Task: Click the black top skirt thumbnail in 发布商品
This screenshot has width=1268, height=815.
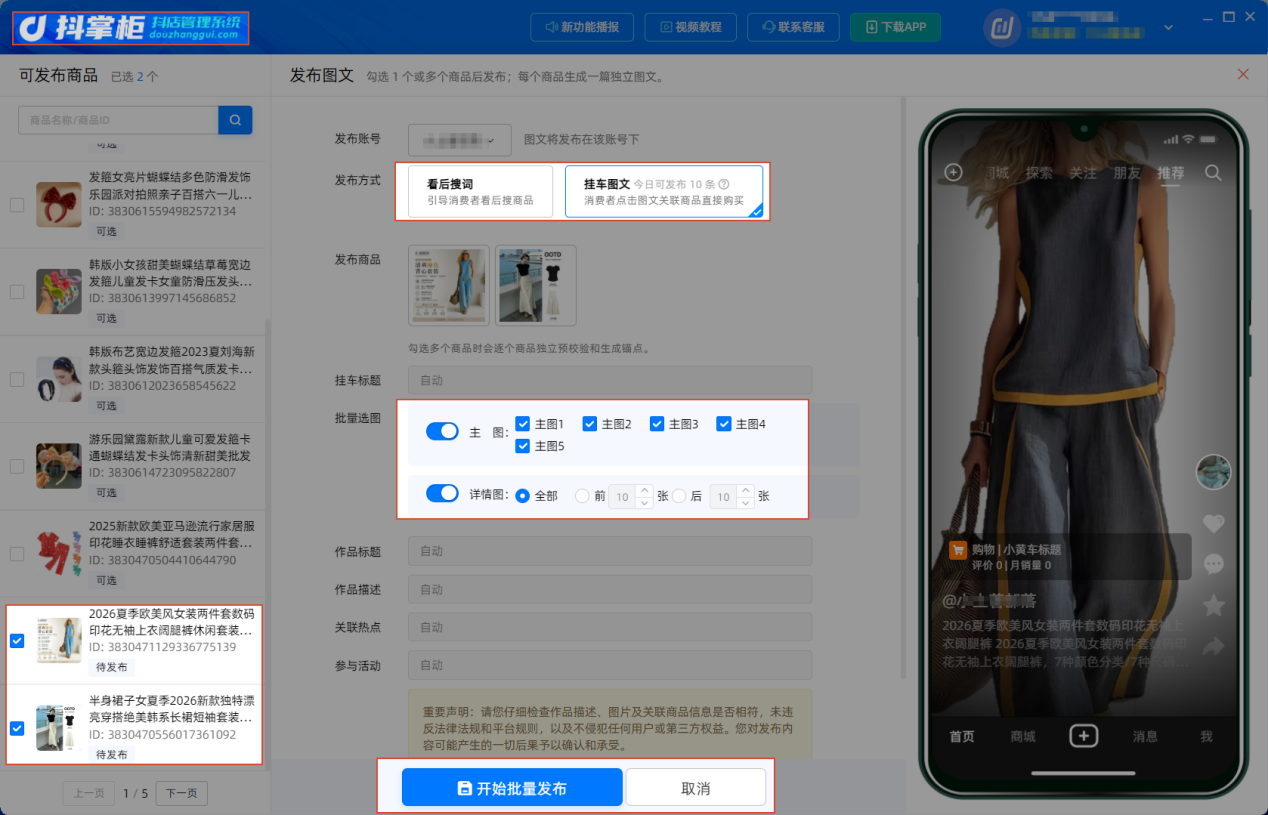Action: click(536, 286)
